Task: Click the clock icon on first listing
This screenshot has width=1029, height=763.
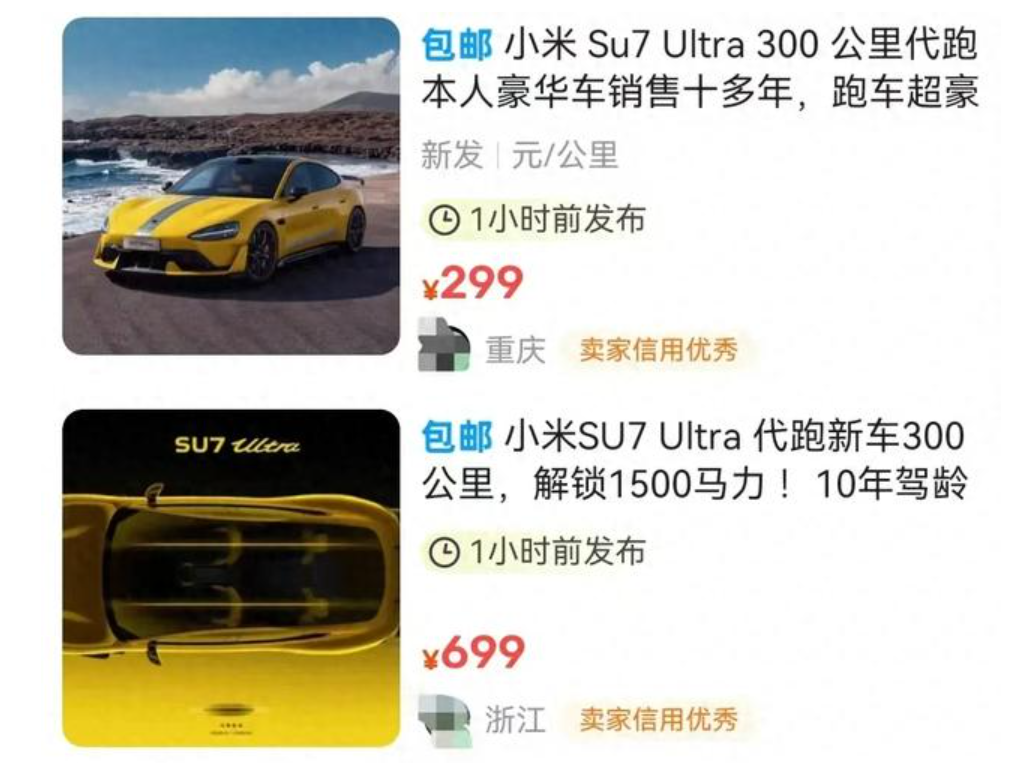Action: (x=444, y=220)
